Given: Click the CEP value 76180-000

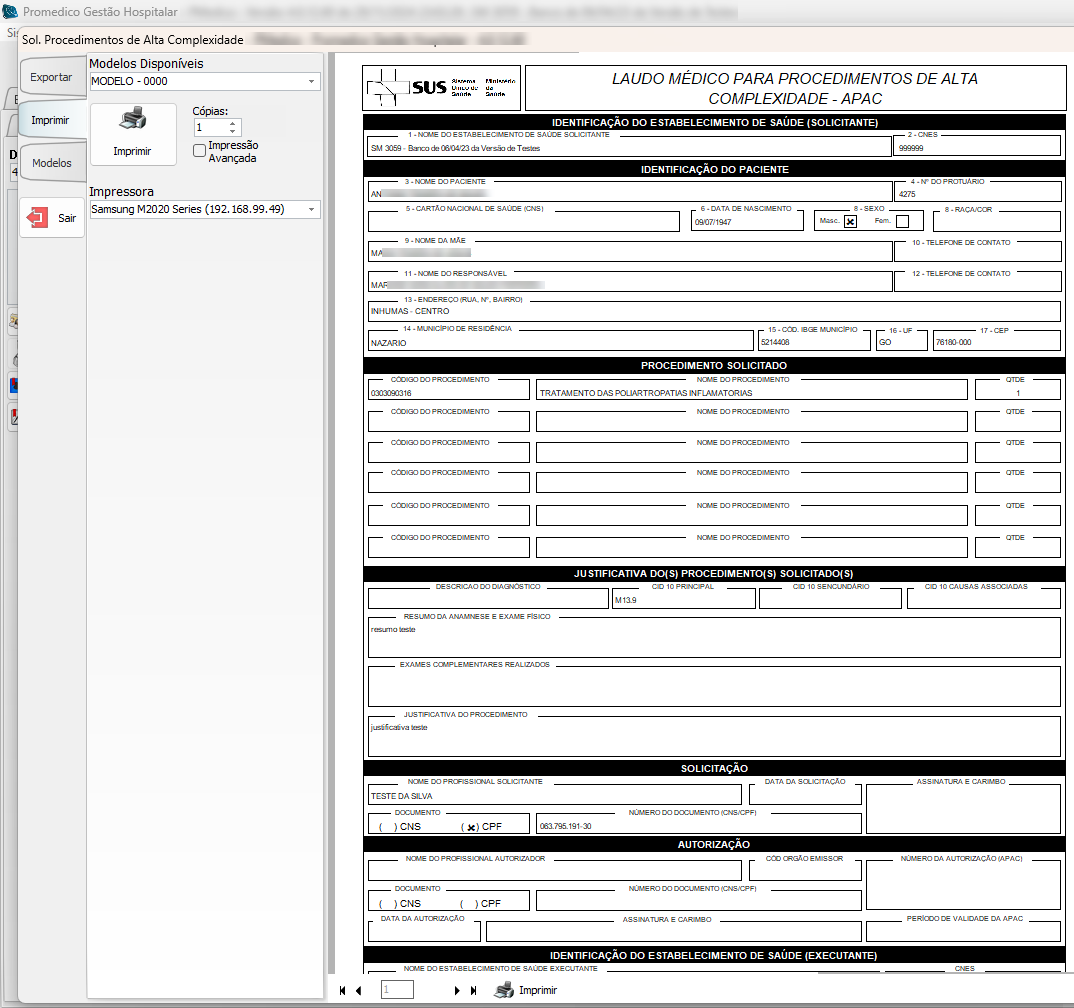Looking at the screenshot, I should 953,342.
